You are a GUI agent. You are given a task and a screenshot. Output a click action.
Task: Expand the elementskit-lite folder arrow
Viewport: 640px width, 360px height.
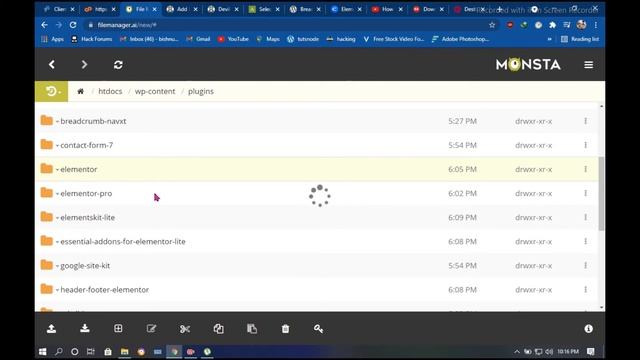[57, 218]
